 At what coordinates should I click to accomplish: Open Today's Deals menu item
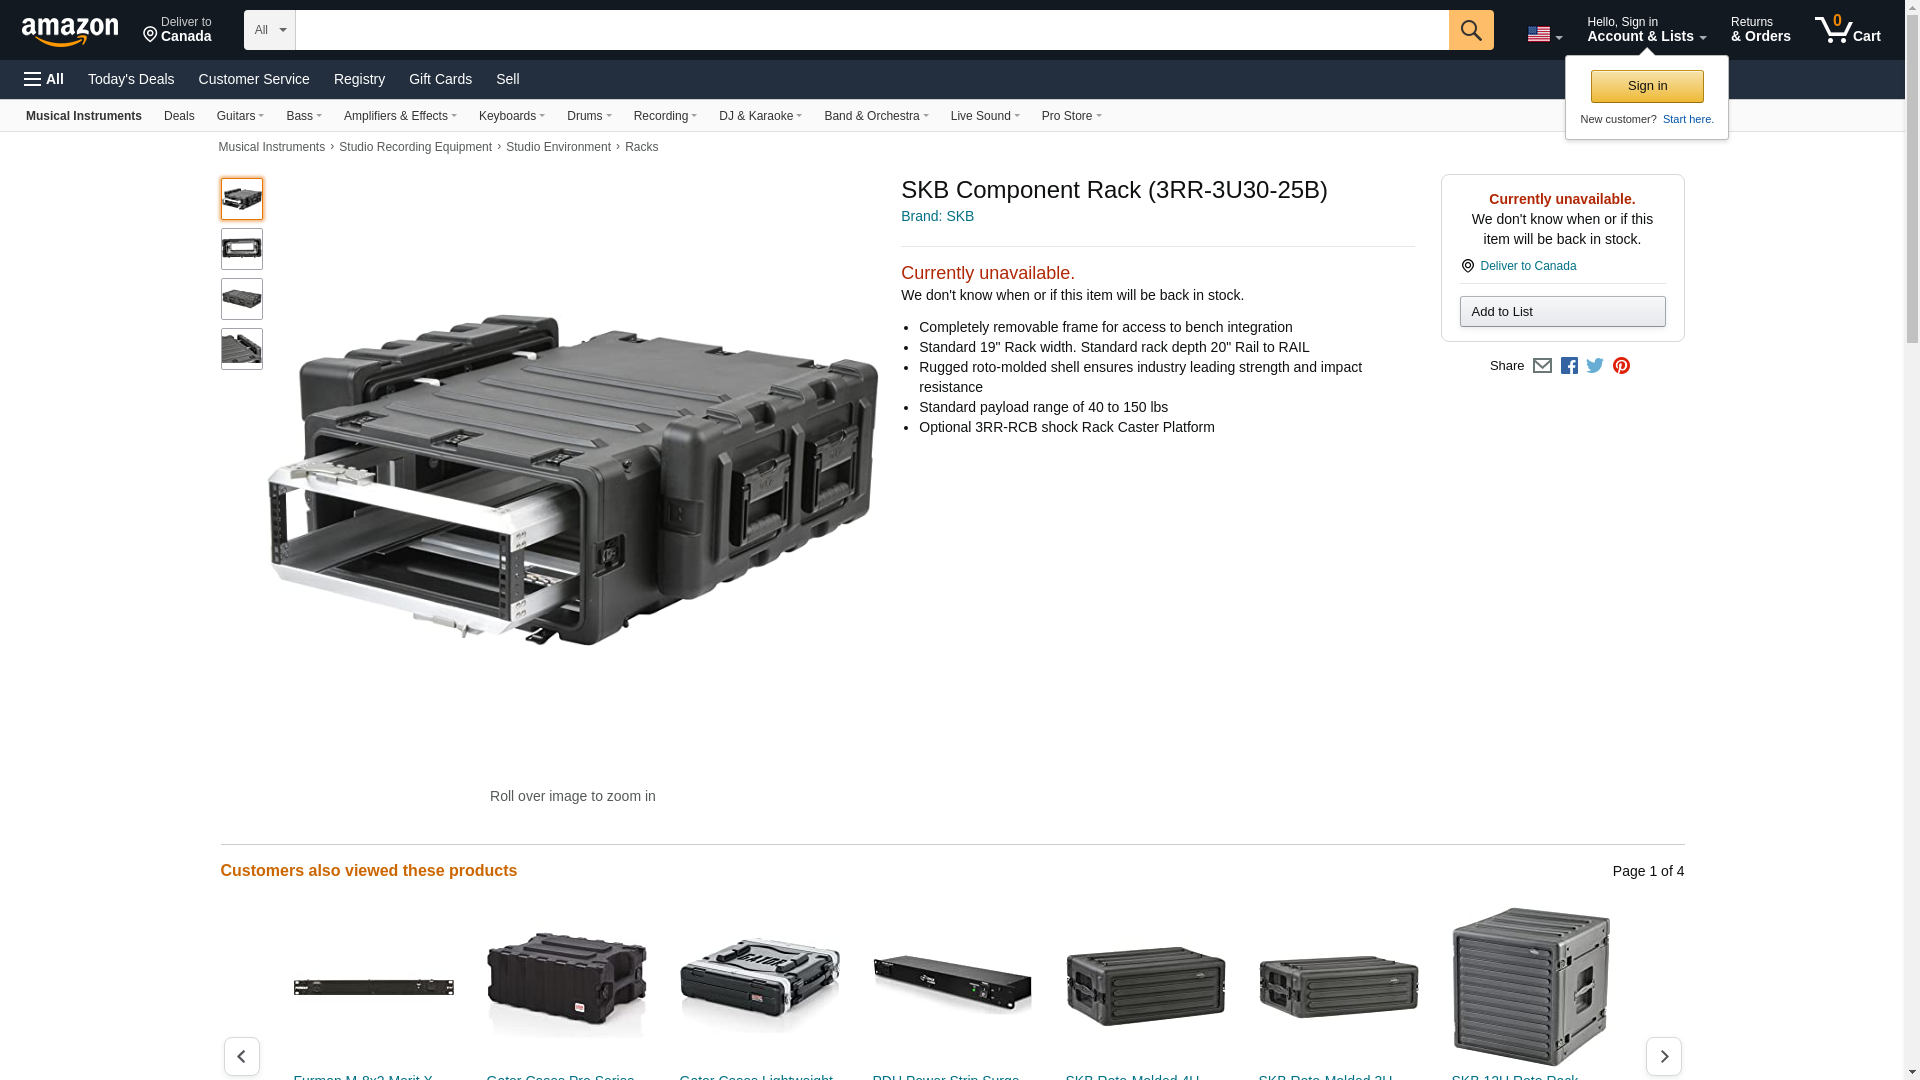pyautogui.click(x=131, y=79)
